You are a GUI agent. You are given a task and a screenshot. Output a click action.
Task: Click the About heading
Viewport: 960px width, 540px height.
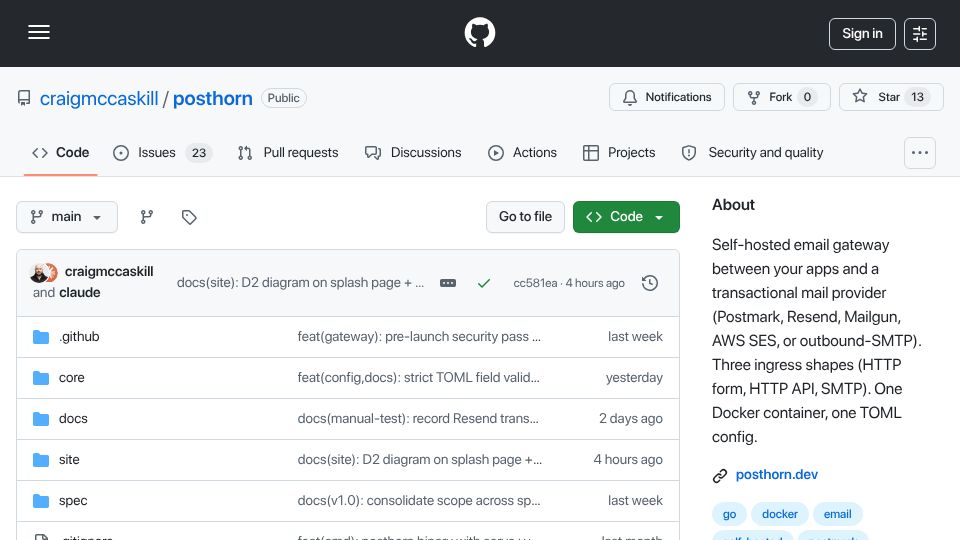(x=733, y=205)
